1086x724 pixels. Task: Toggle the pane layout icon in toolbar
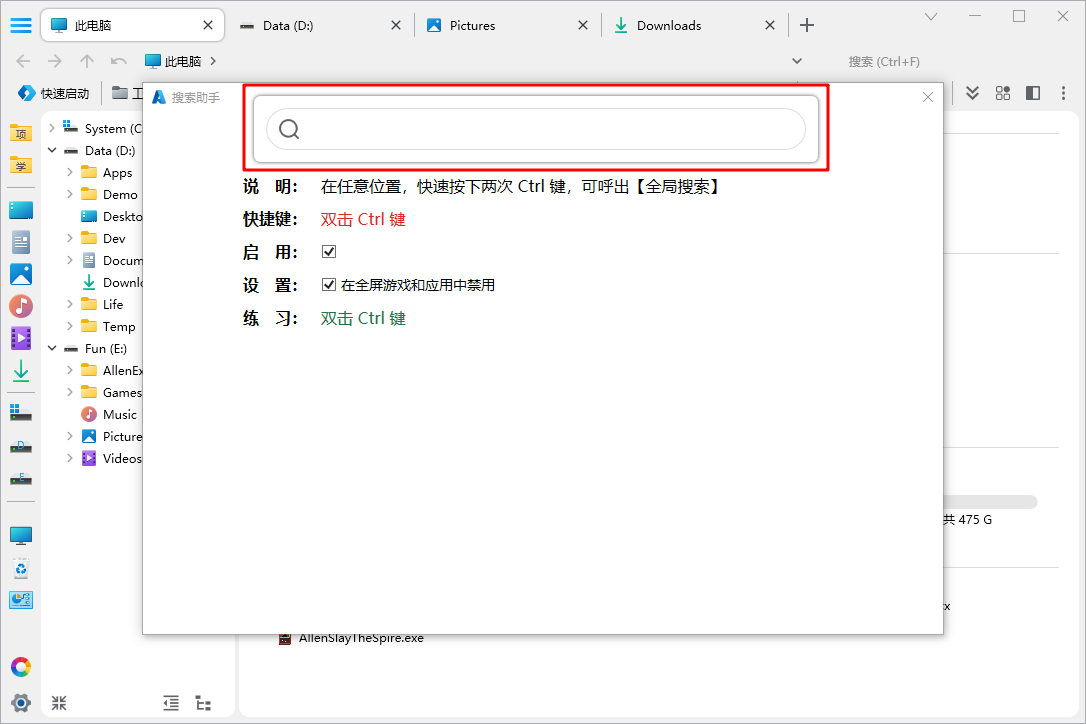pyautogui.click(x=1033, y=93)
